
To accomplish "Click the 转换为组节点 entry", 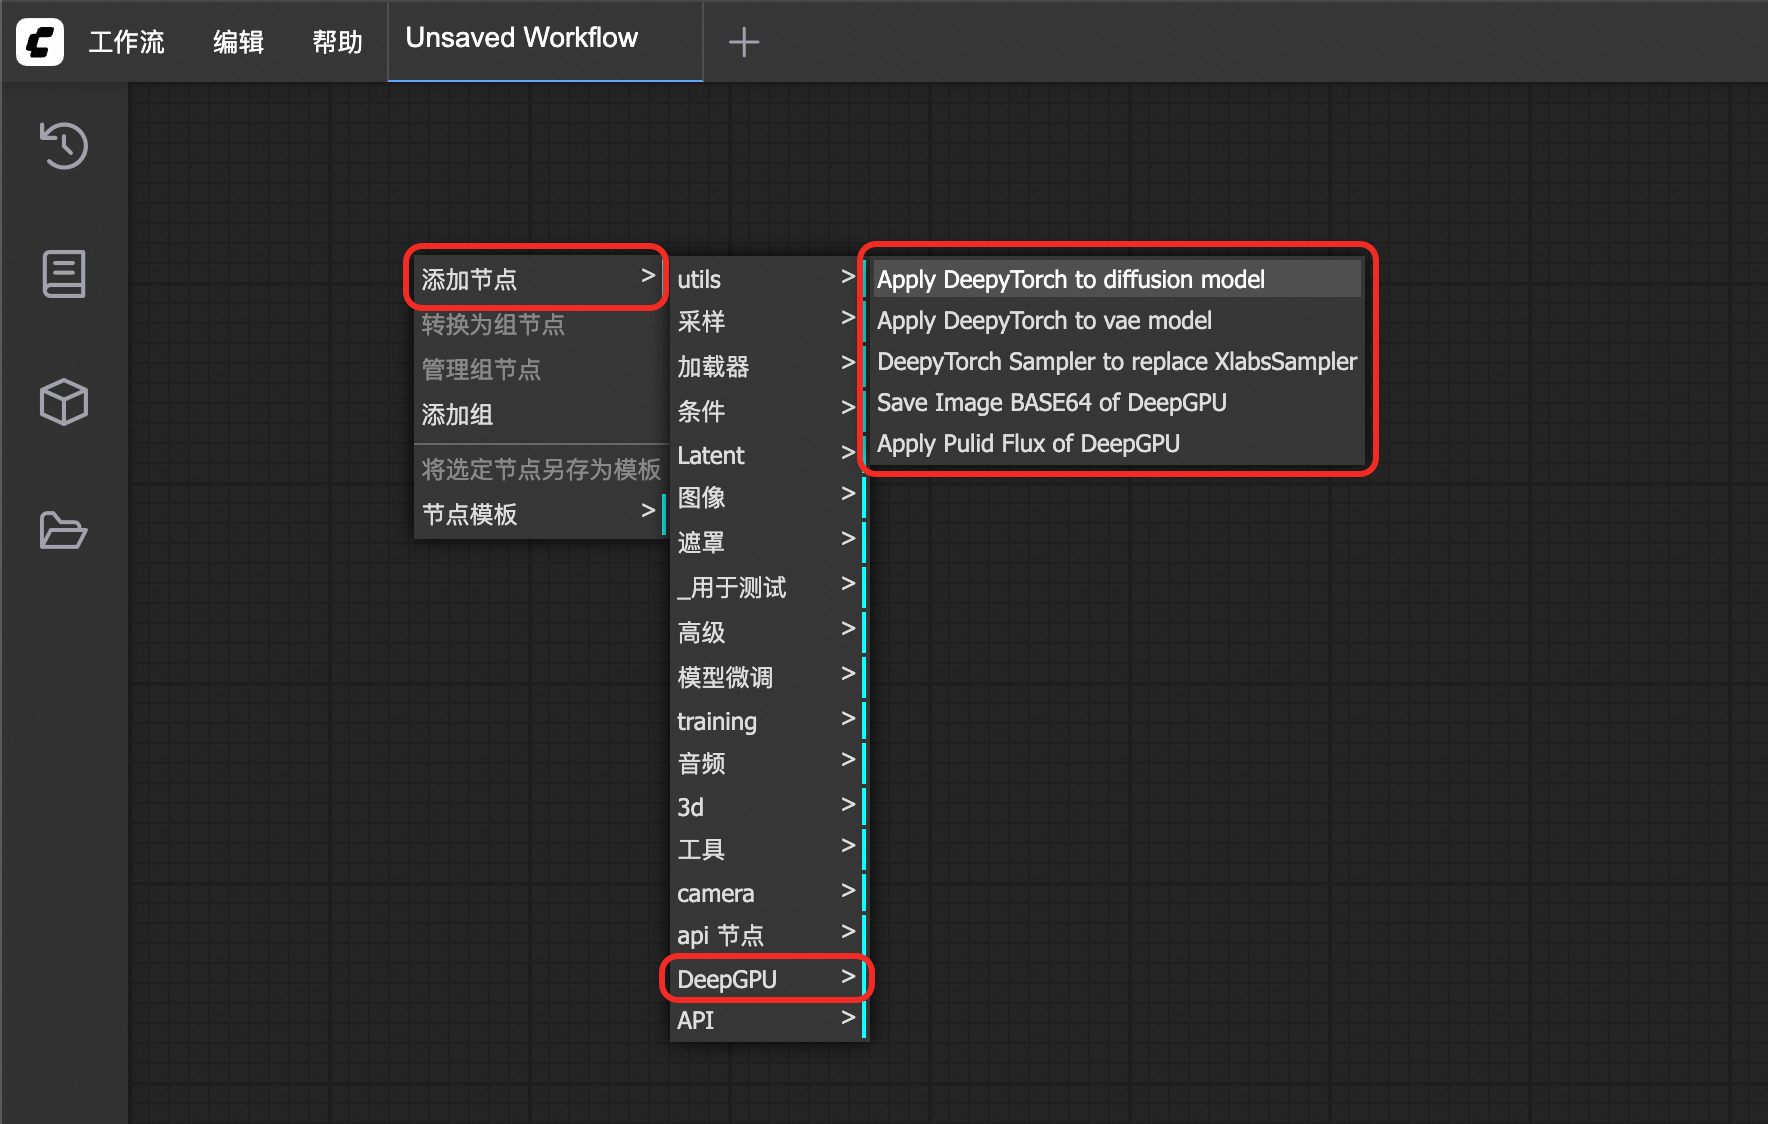I will 538,324.
